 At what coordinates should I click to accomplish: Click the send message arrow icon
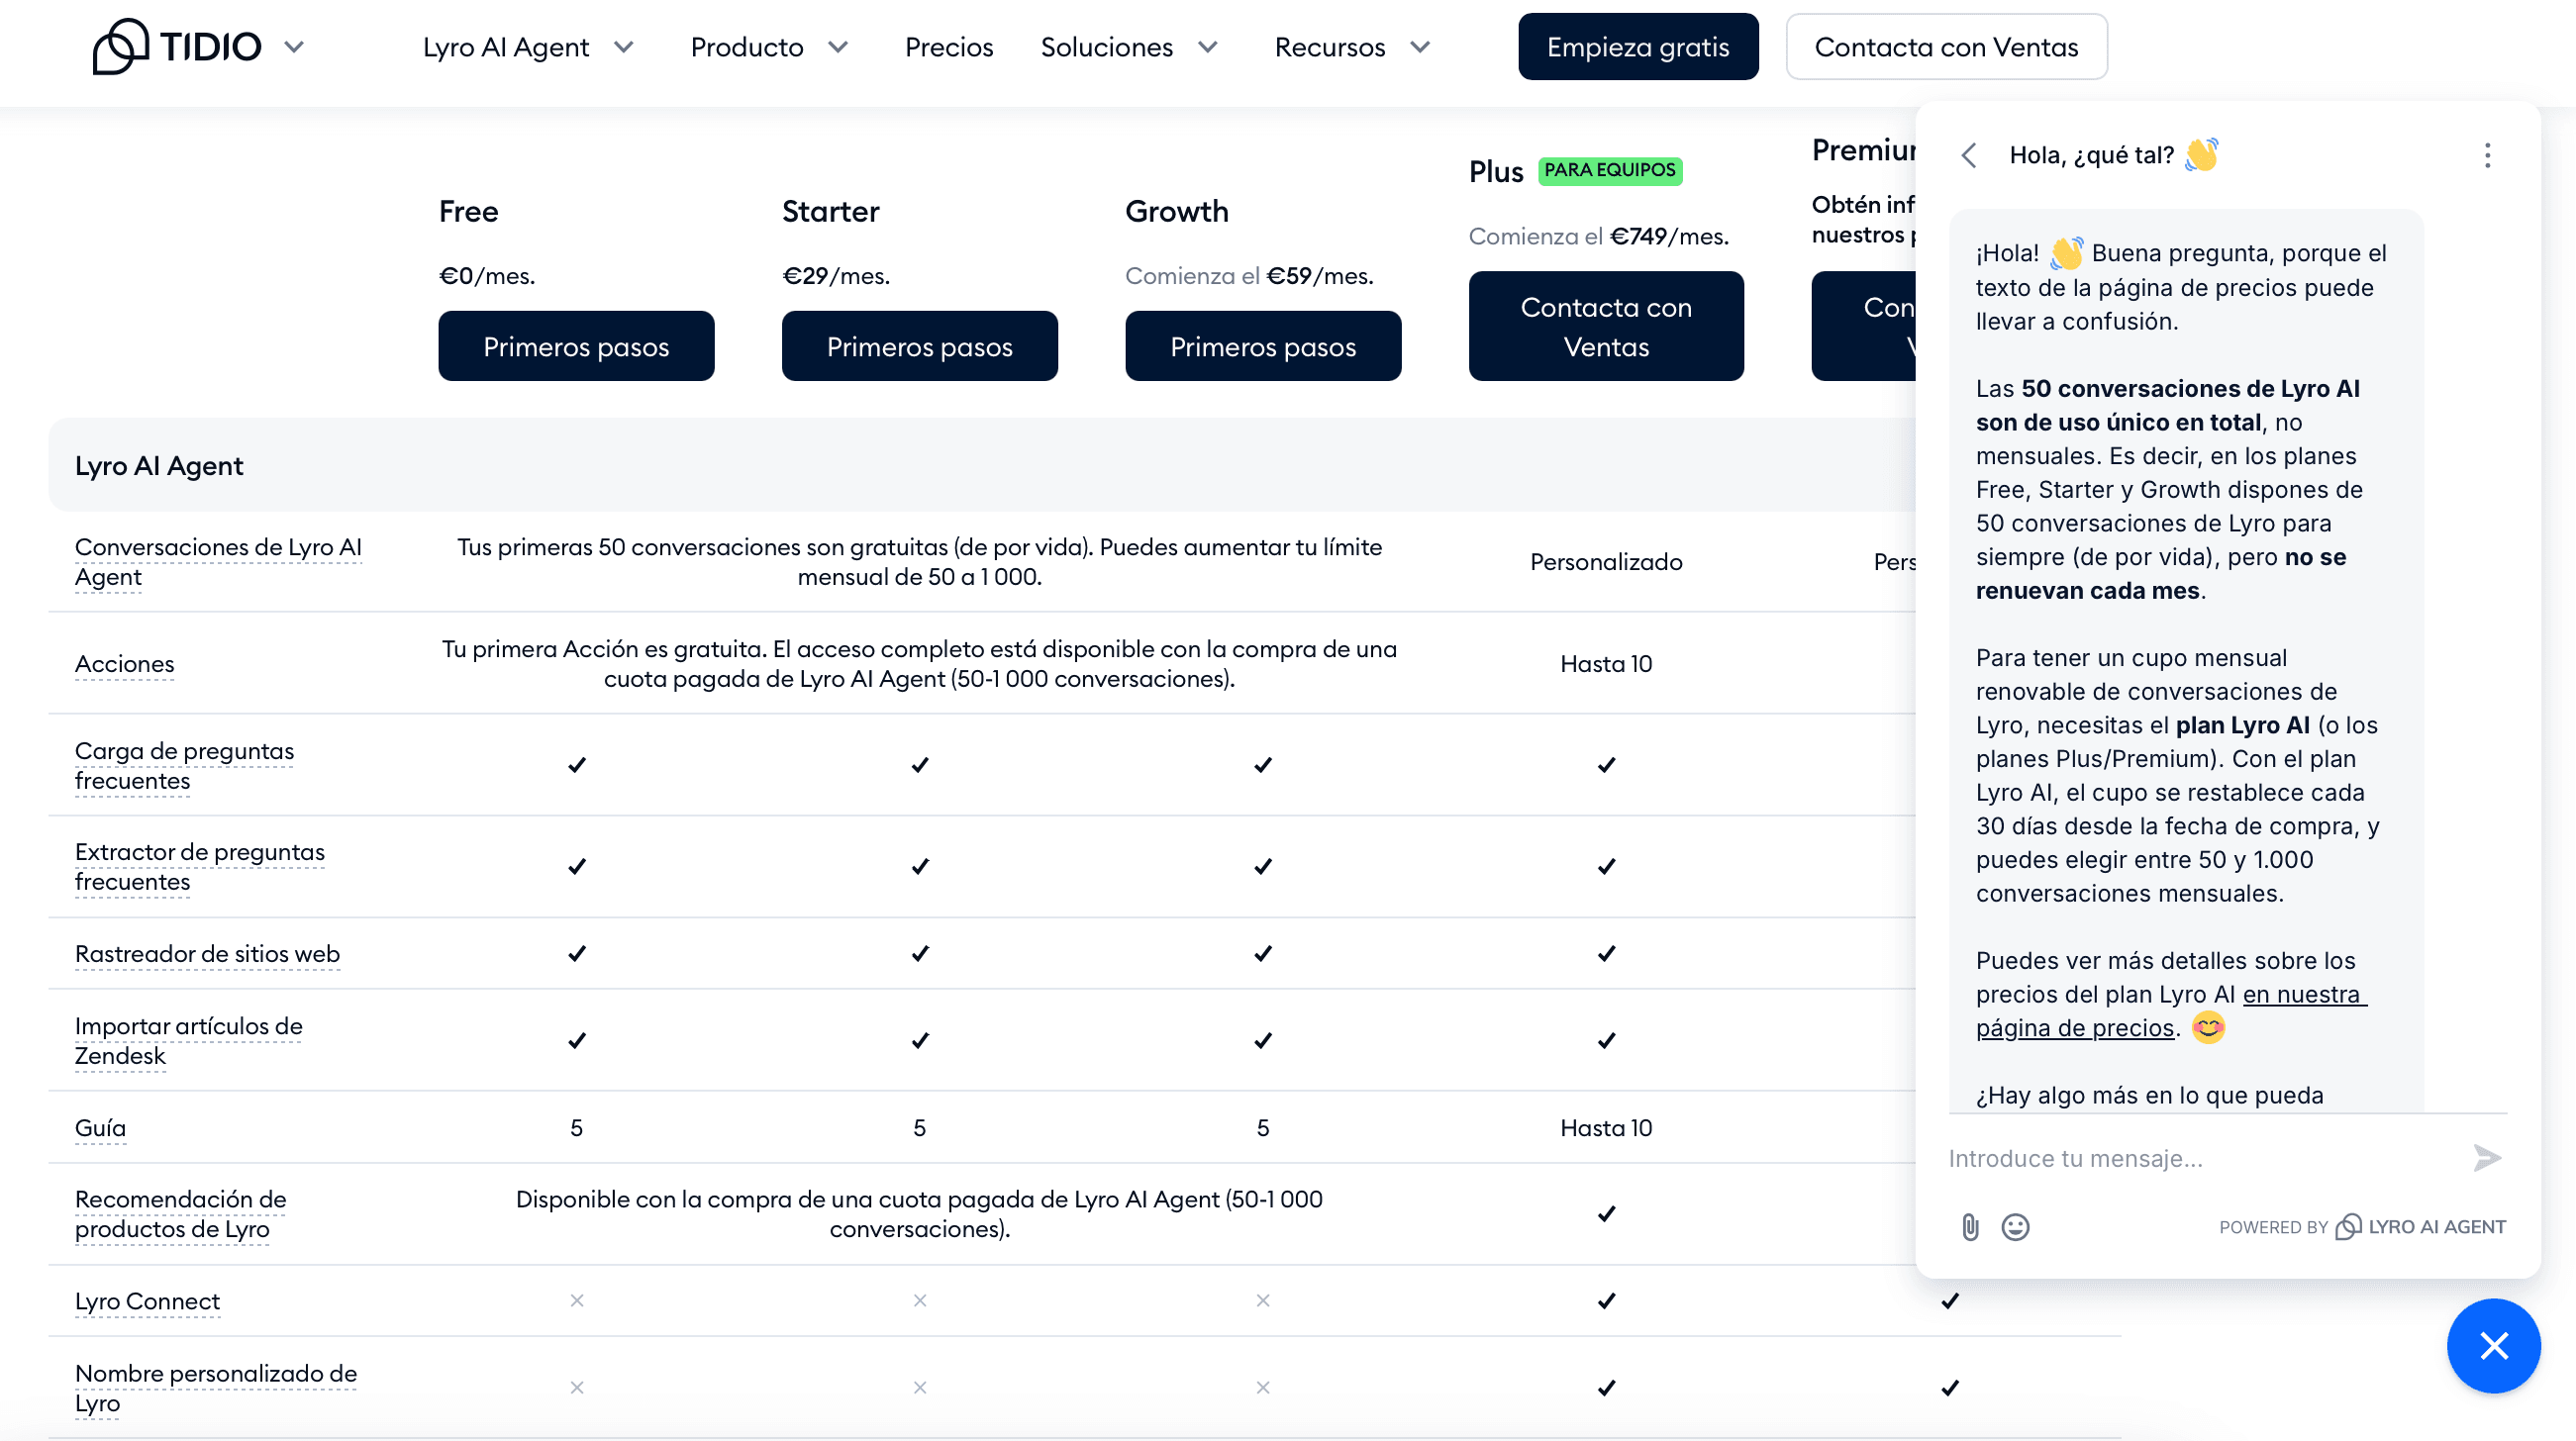[x=2487, y=1158]
